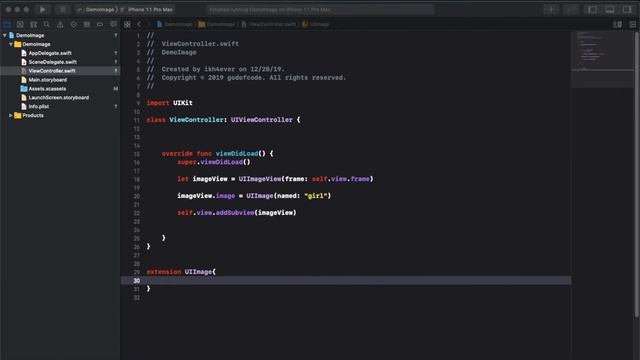640x360 pixels.
Task: Open Main.storyboard in the navigator
Action: pos(47,80)
